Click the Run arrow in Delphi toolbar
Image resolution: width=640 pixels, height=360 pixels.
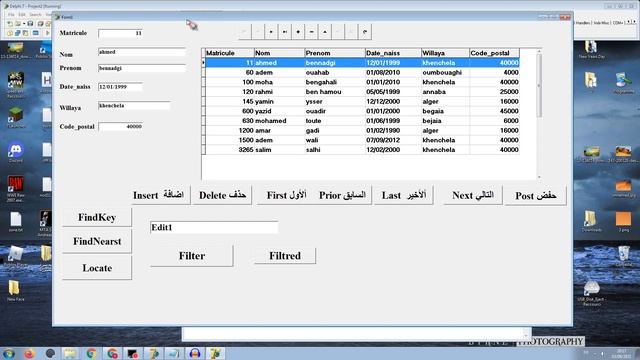coord(47,33)
